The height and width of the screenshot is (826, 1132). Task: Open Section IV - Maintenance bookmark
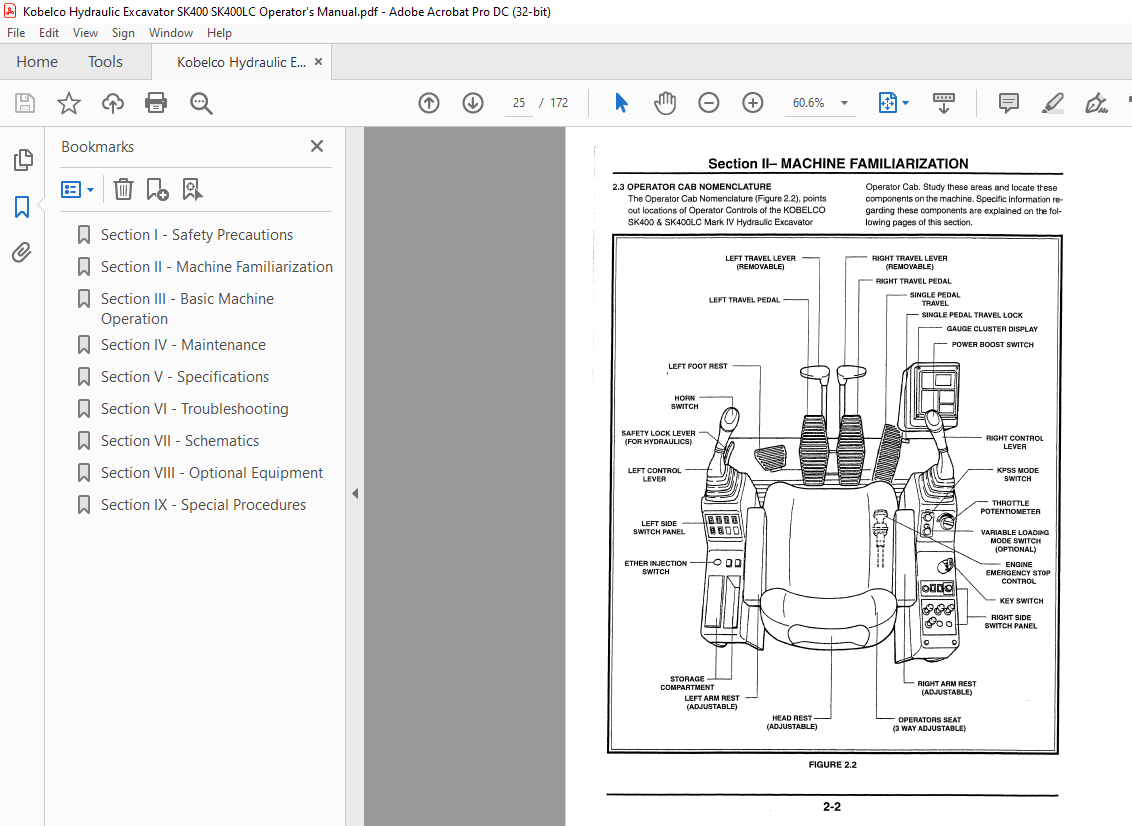pos(183,345)
